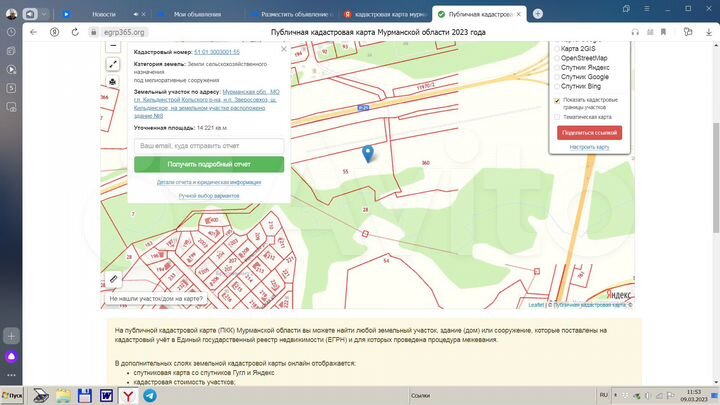Toggle cadastral boundaries checkbox

click(557, 101)
